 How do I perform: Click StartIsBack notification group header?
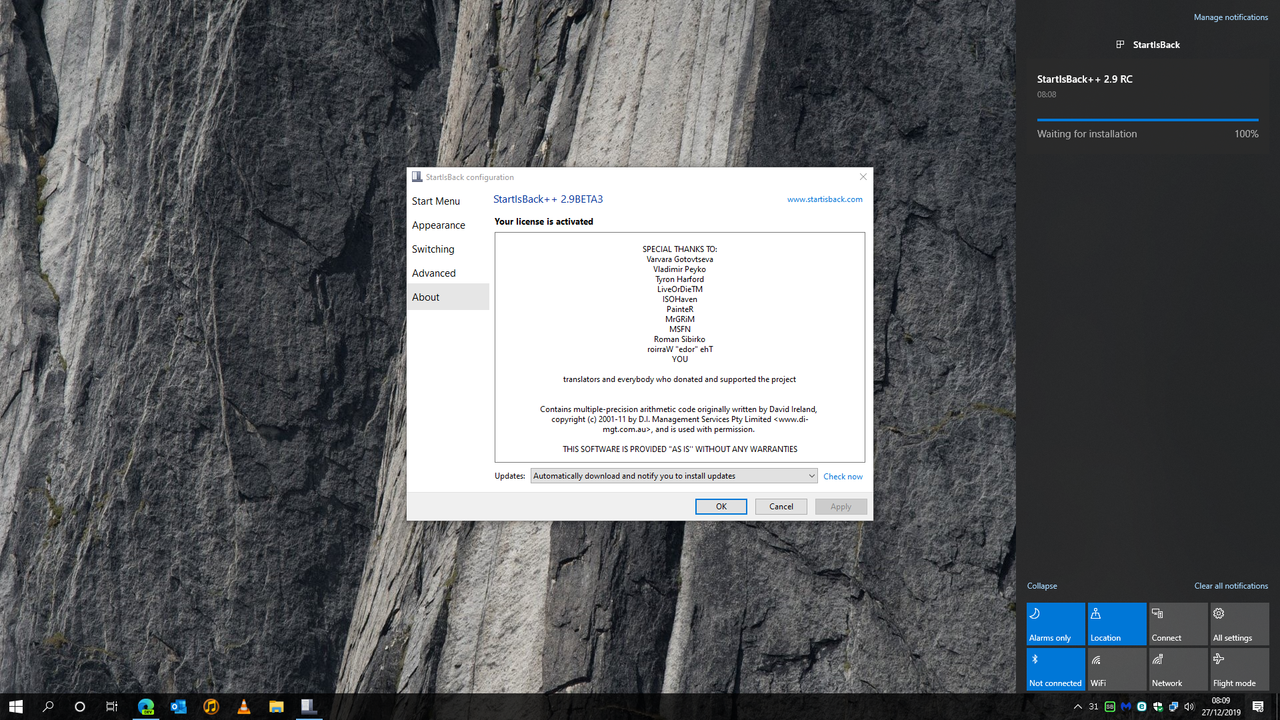pos(1148,45)
